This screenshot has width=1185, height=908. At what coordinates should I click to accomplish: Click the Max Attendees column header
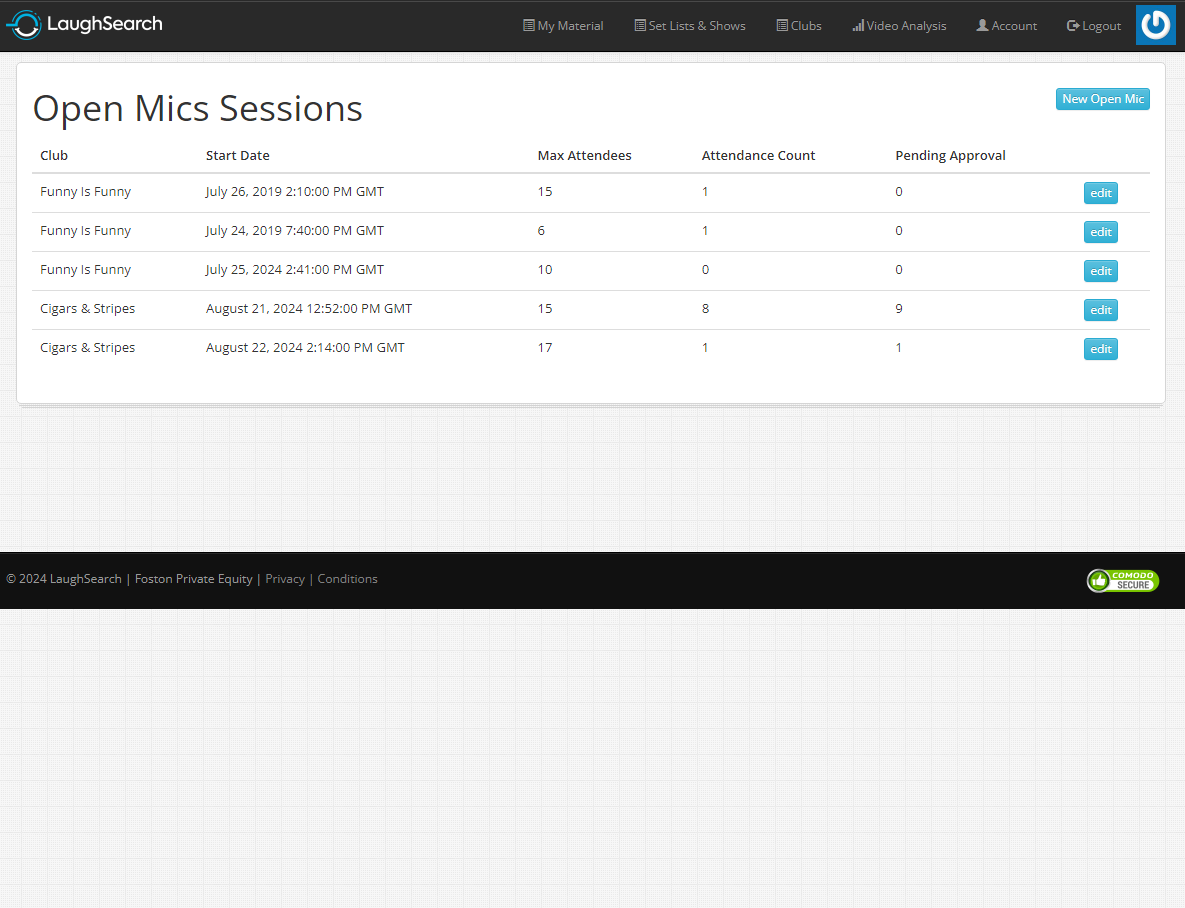click(584, 156)
